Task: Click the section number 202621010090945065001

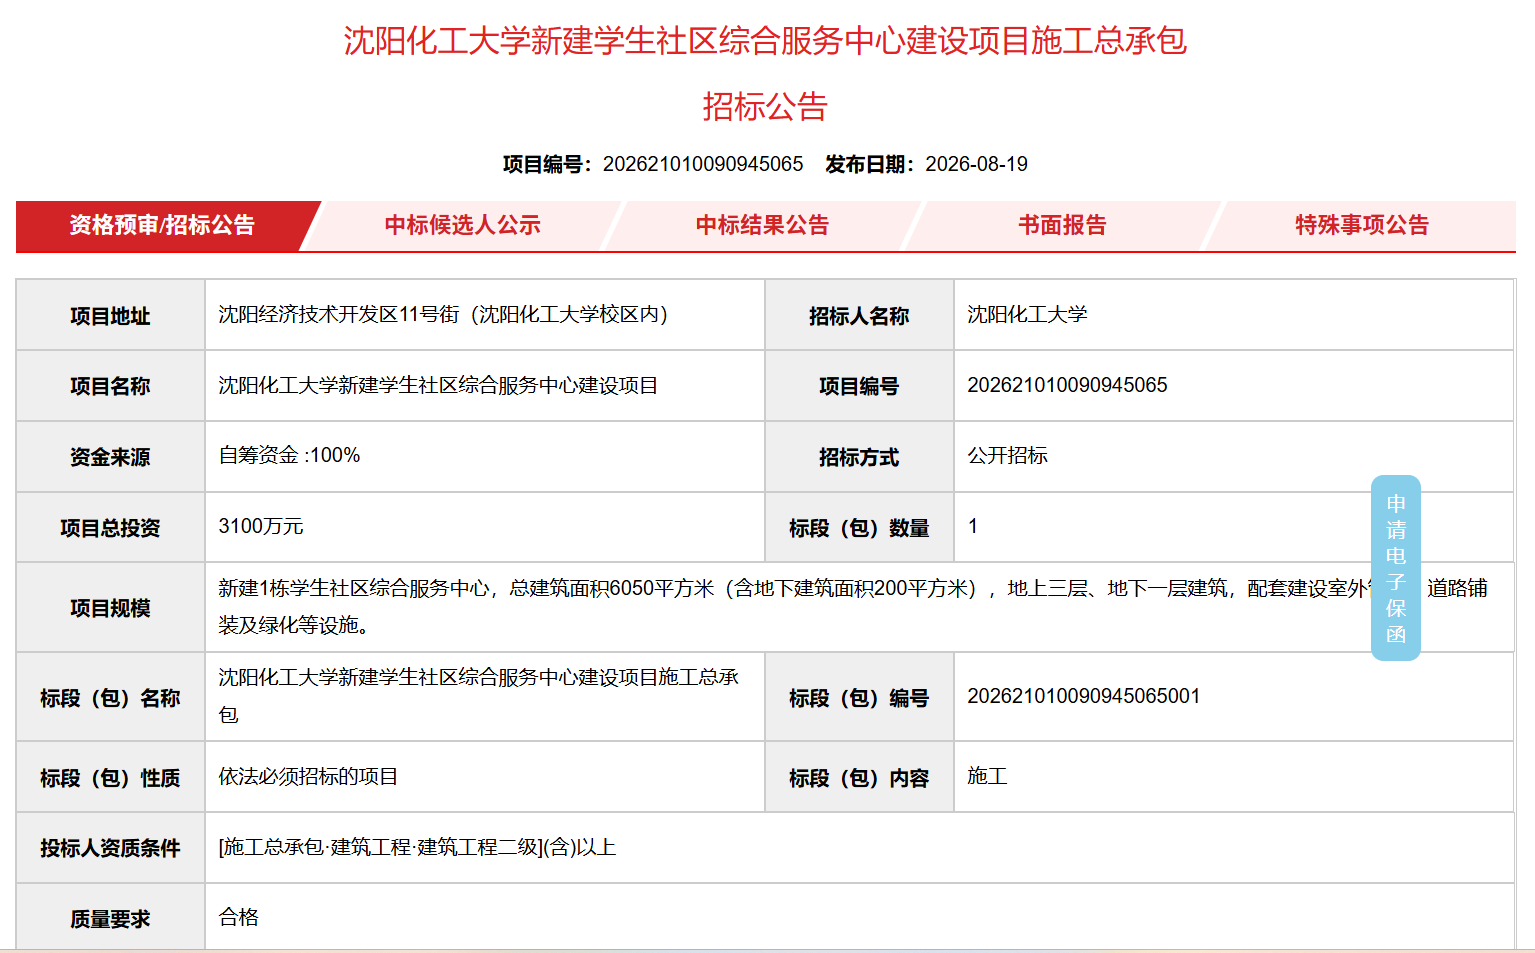Action: coord(1083,696)
